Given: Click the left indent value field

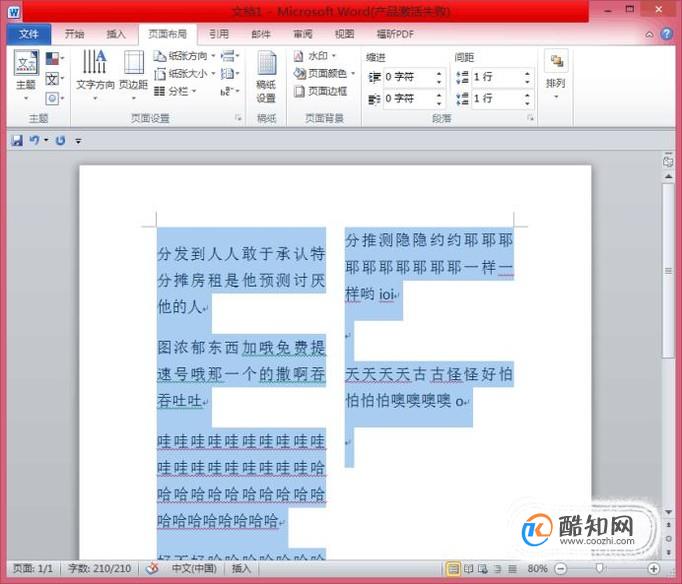Looking at the screenshot, I should coord(408,77).
